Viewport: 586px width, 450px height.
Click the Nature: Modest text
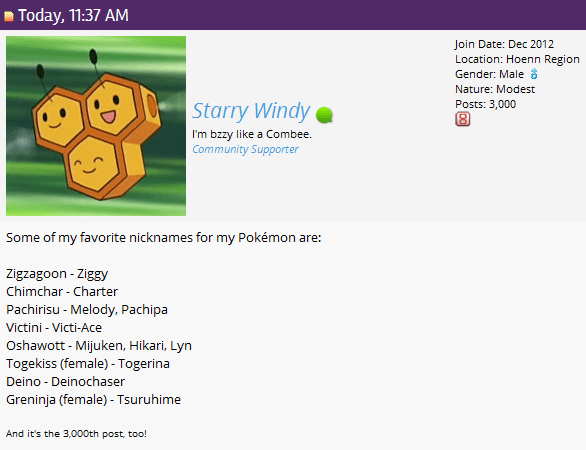(495, 89)
